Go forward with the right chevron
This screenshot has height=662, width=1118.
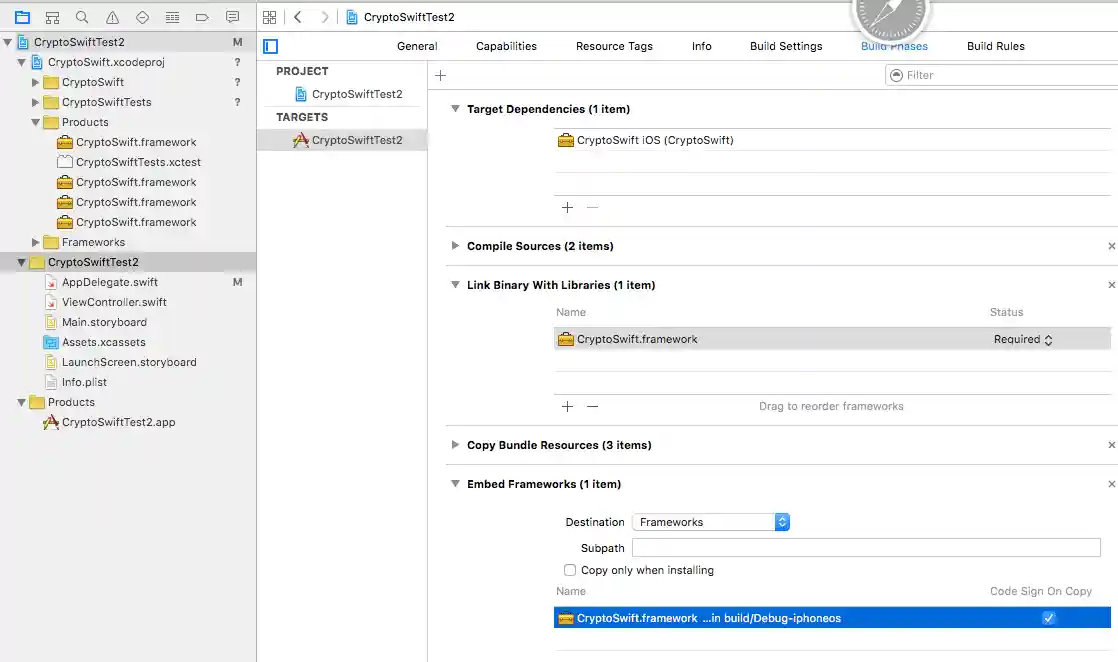point(324,17)
